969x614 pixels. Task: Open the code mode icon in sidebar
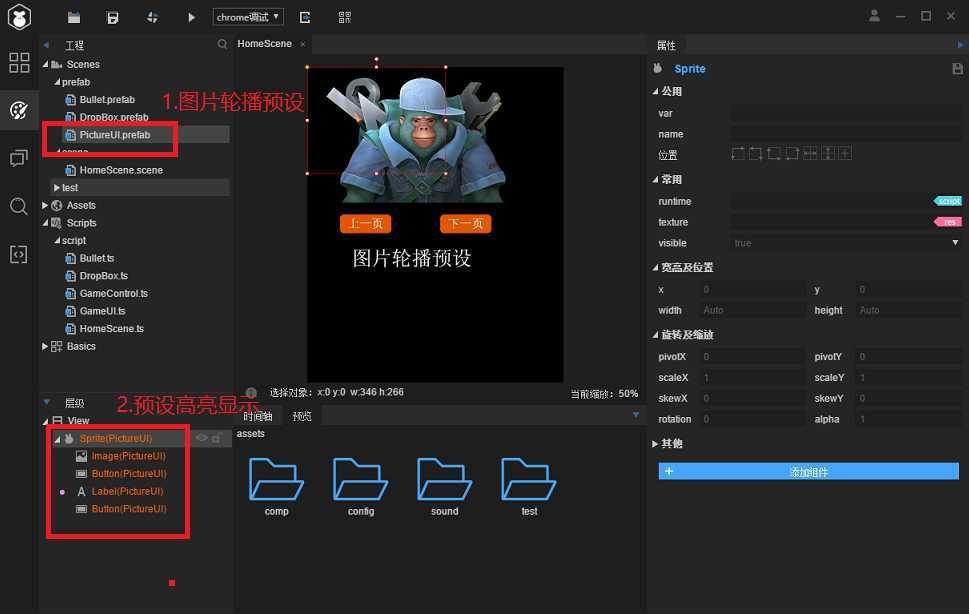tap(19, 254)
